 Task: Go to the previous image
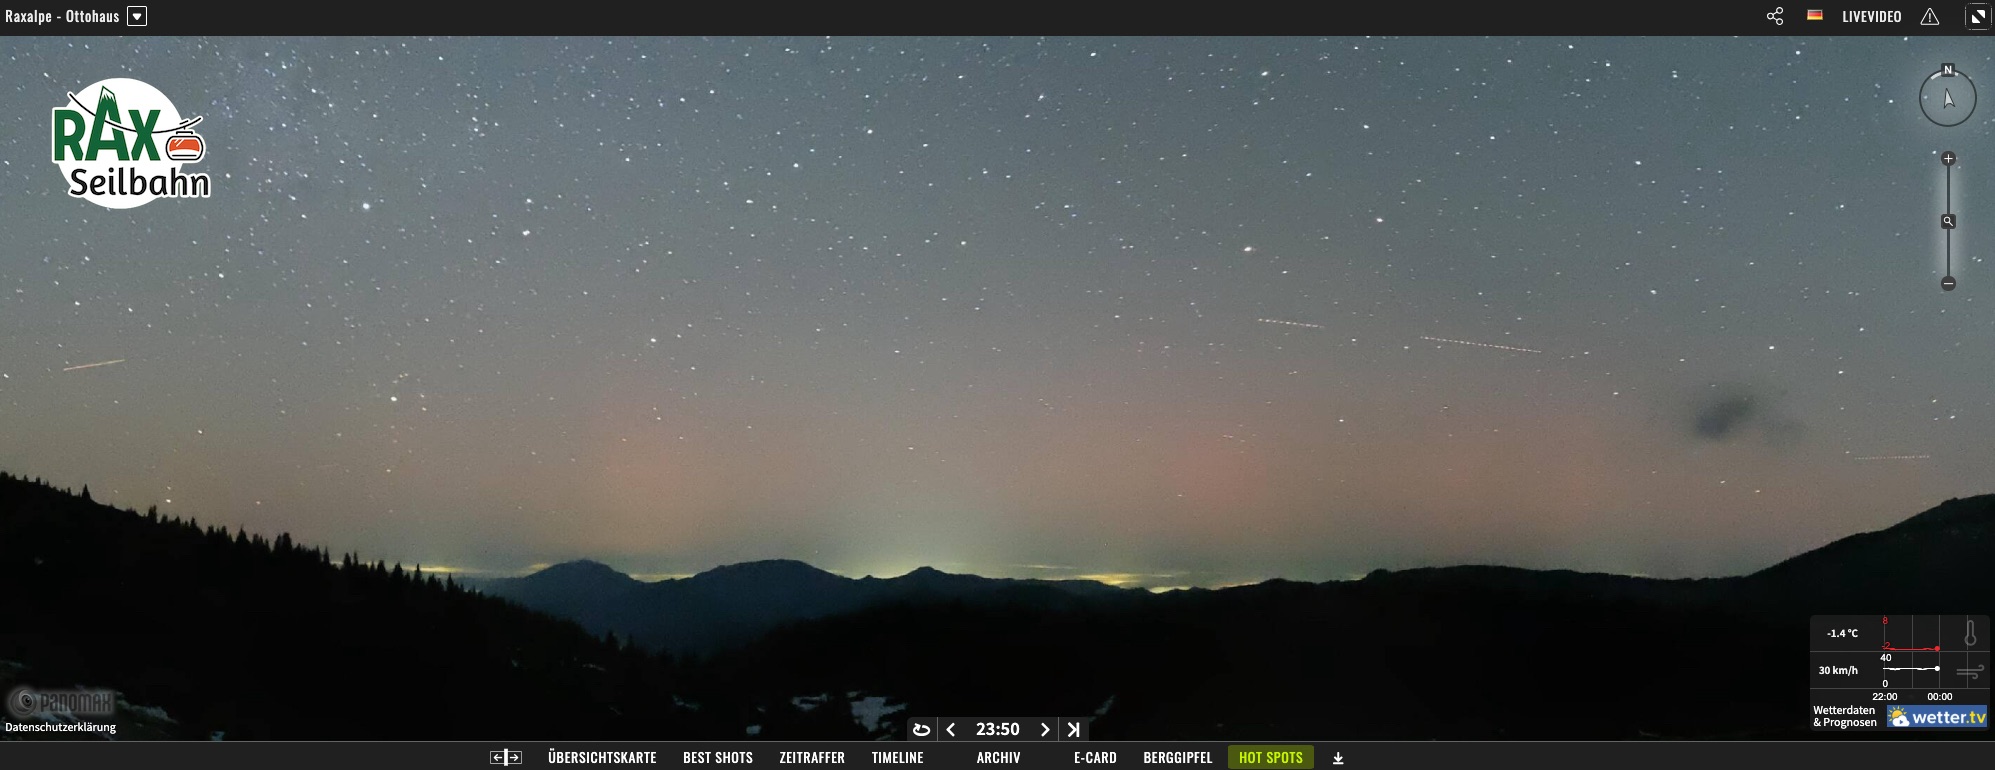click(951, 730)
